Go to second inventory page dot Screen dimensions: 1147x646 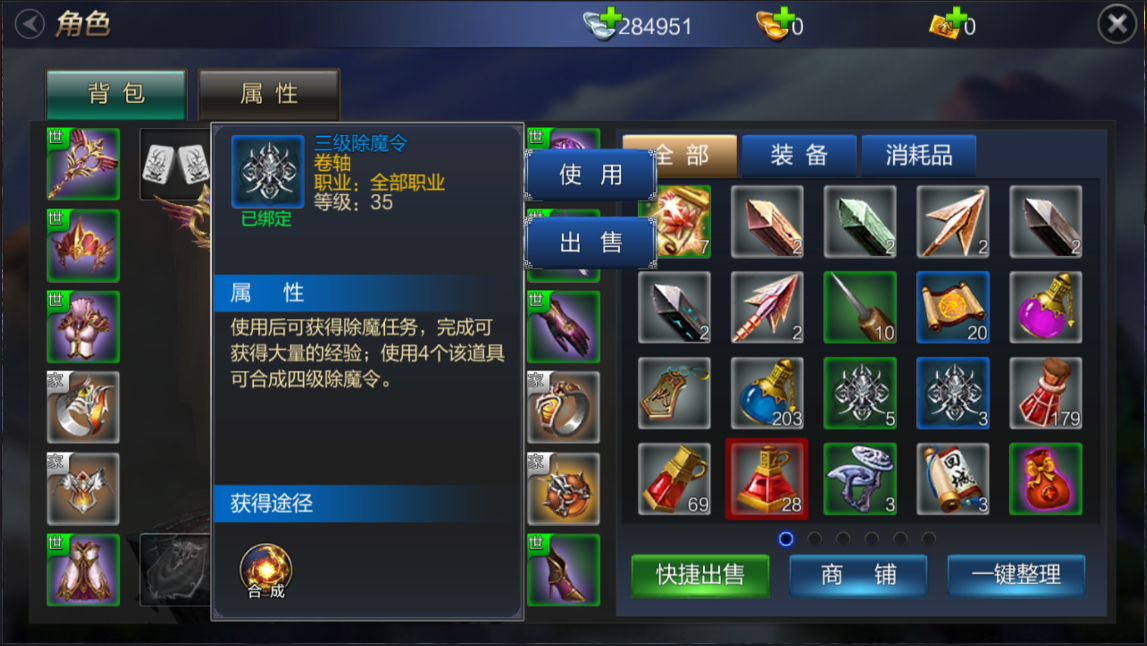(814, 539)
